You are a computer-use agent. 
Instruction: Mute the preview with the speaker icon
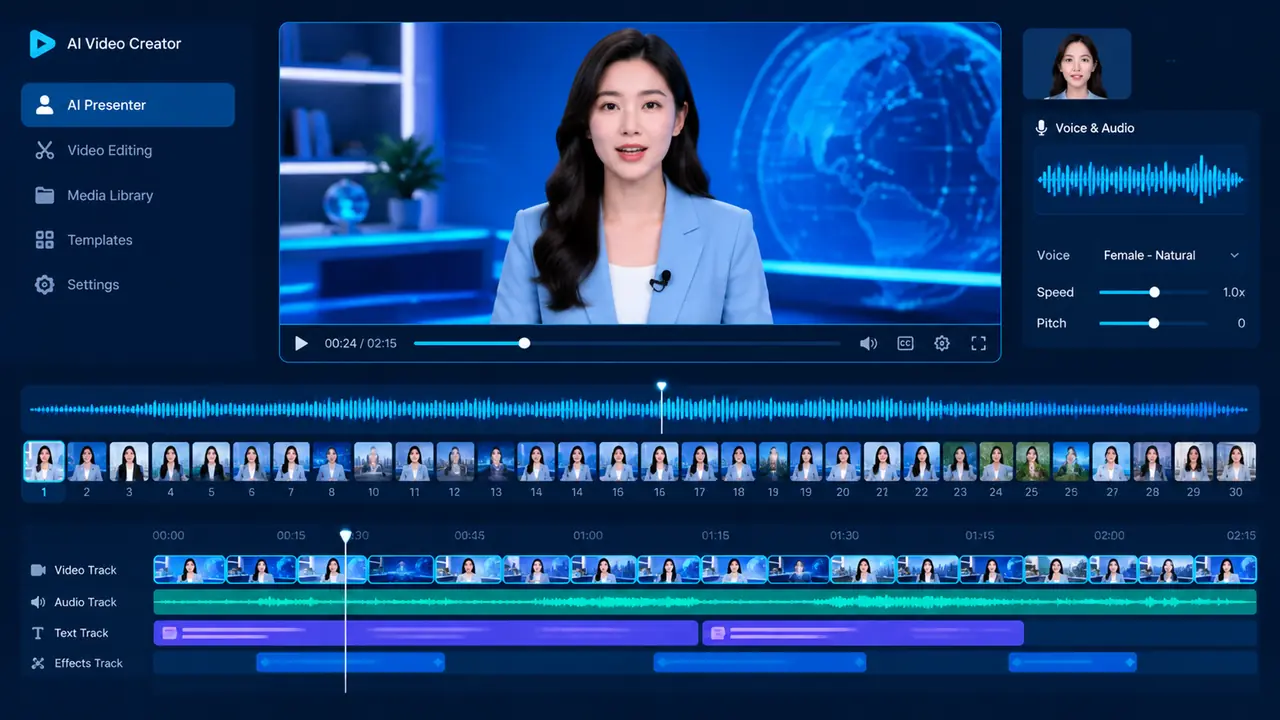868,343
